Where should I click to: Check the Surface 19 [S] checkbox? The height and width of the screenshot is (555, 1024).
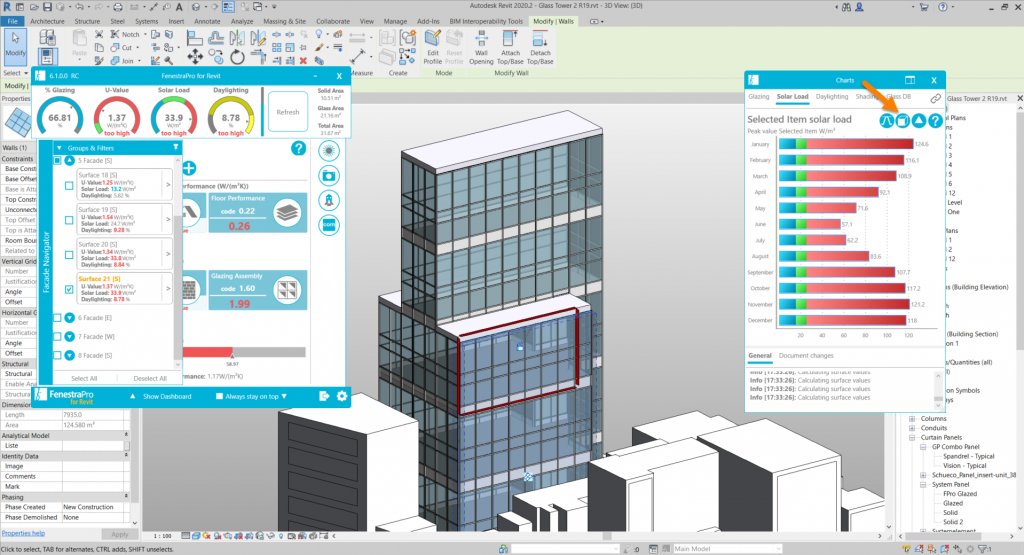(x=69, y=220)
